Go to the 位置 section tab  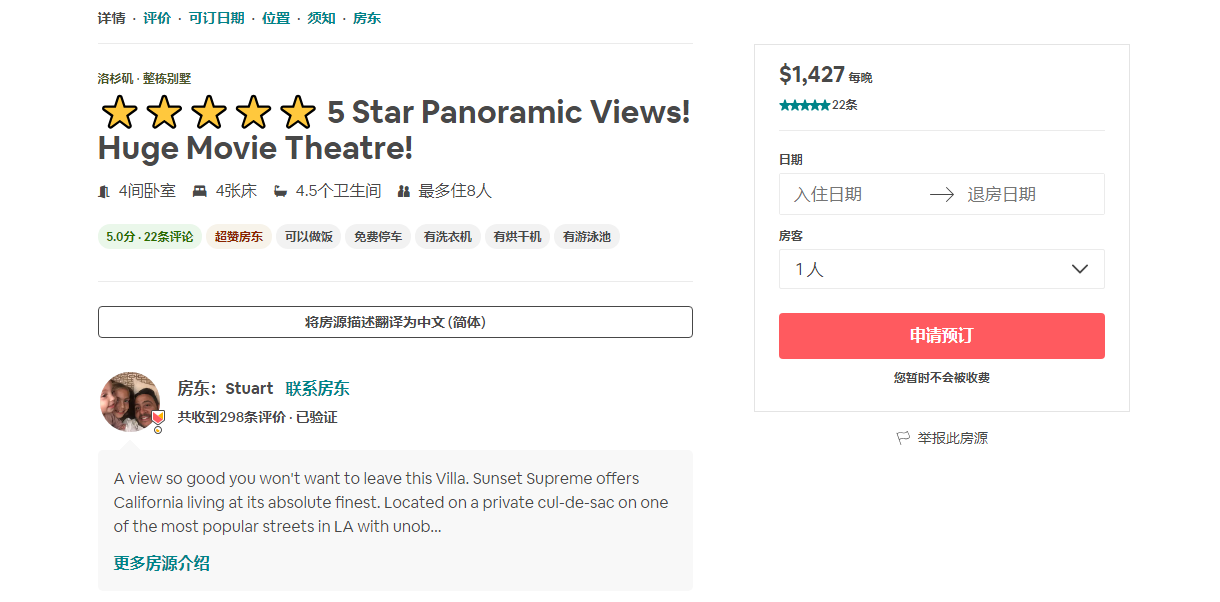[x=276, y=18]
